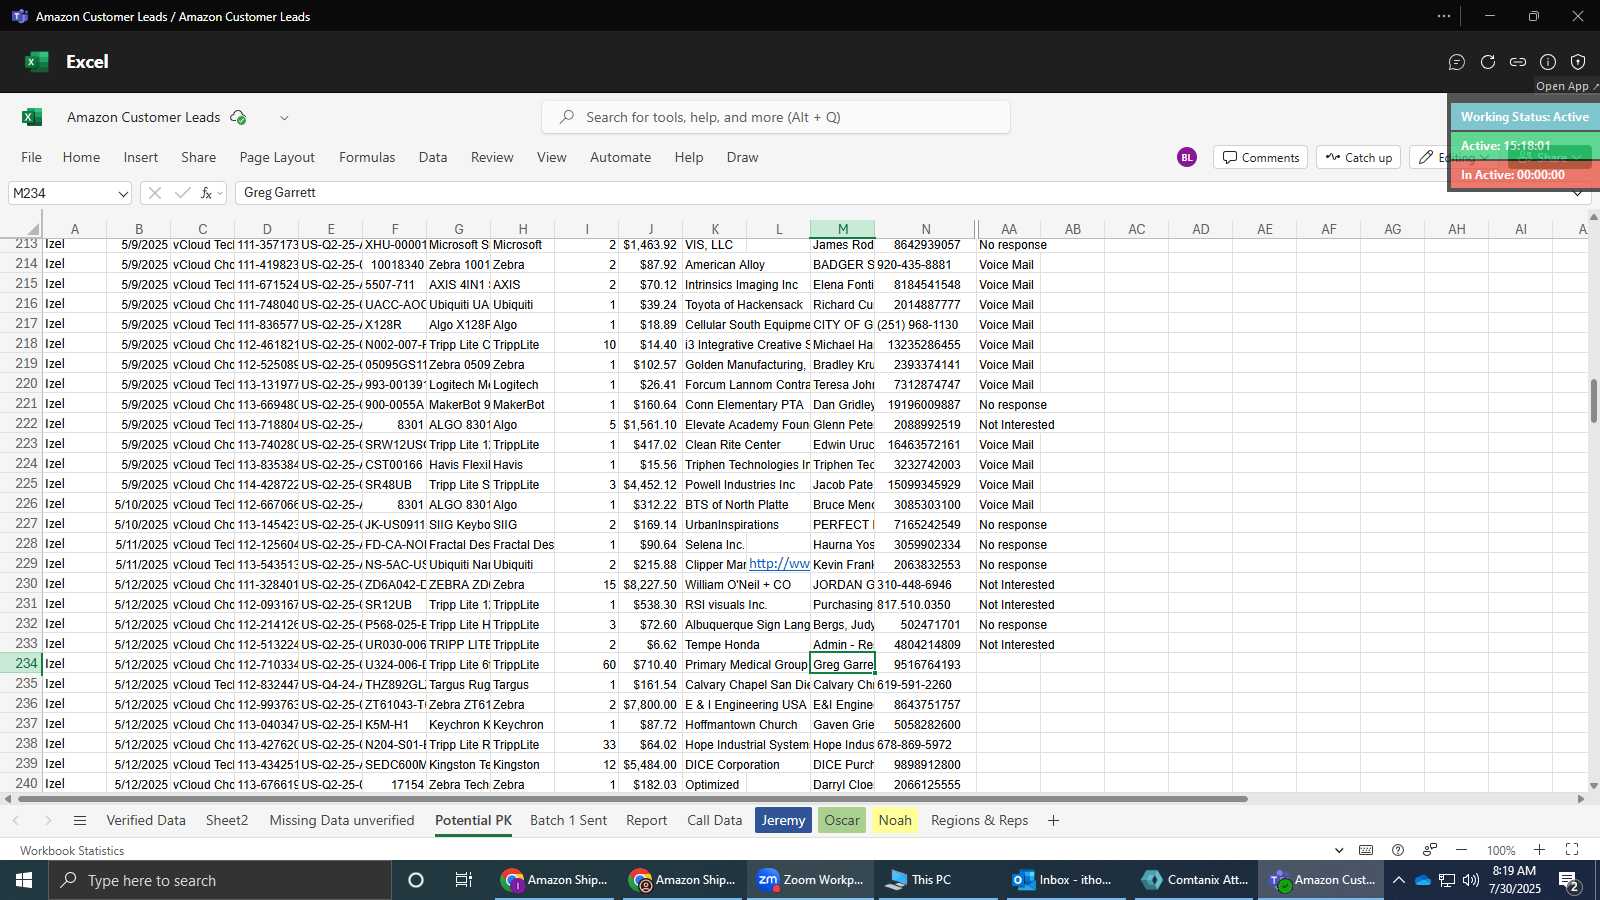This screenshot has height=900, width=1600.
Task: Click the cancel X icon in formula bar
Action: 154,193
